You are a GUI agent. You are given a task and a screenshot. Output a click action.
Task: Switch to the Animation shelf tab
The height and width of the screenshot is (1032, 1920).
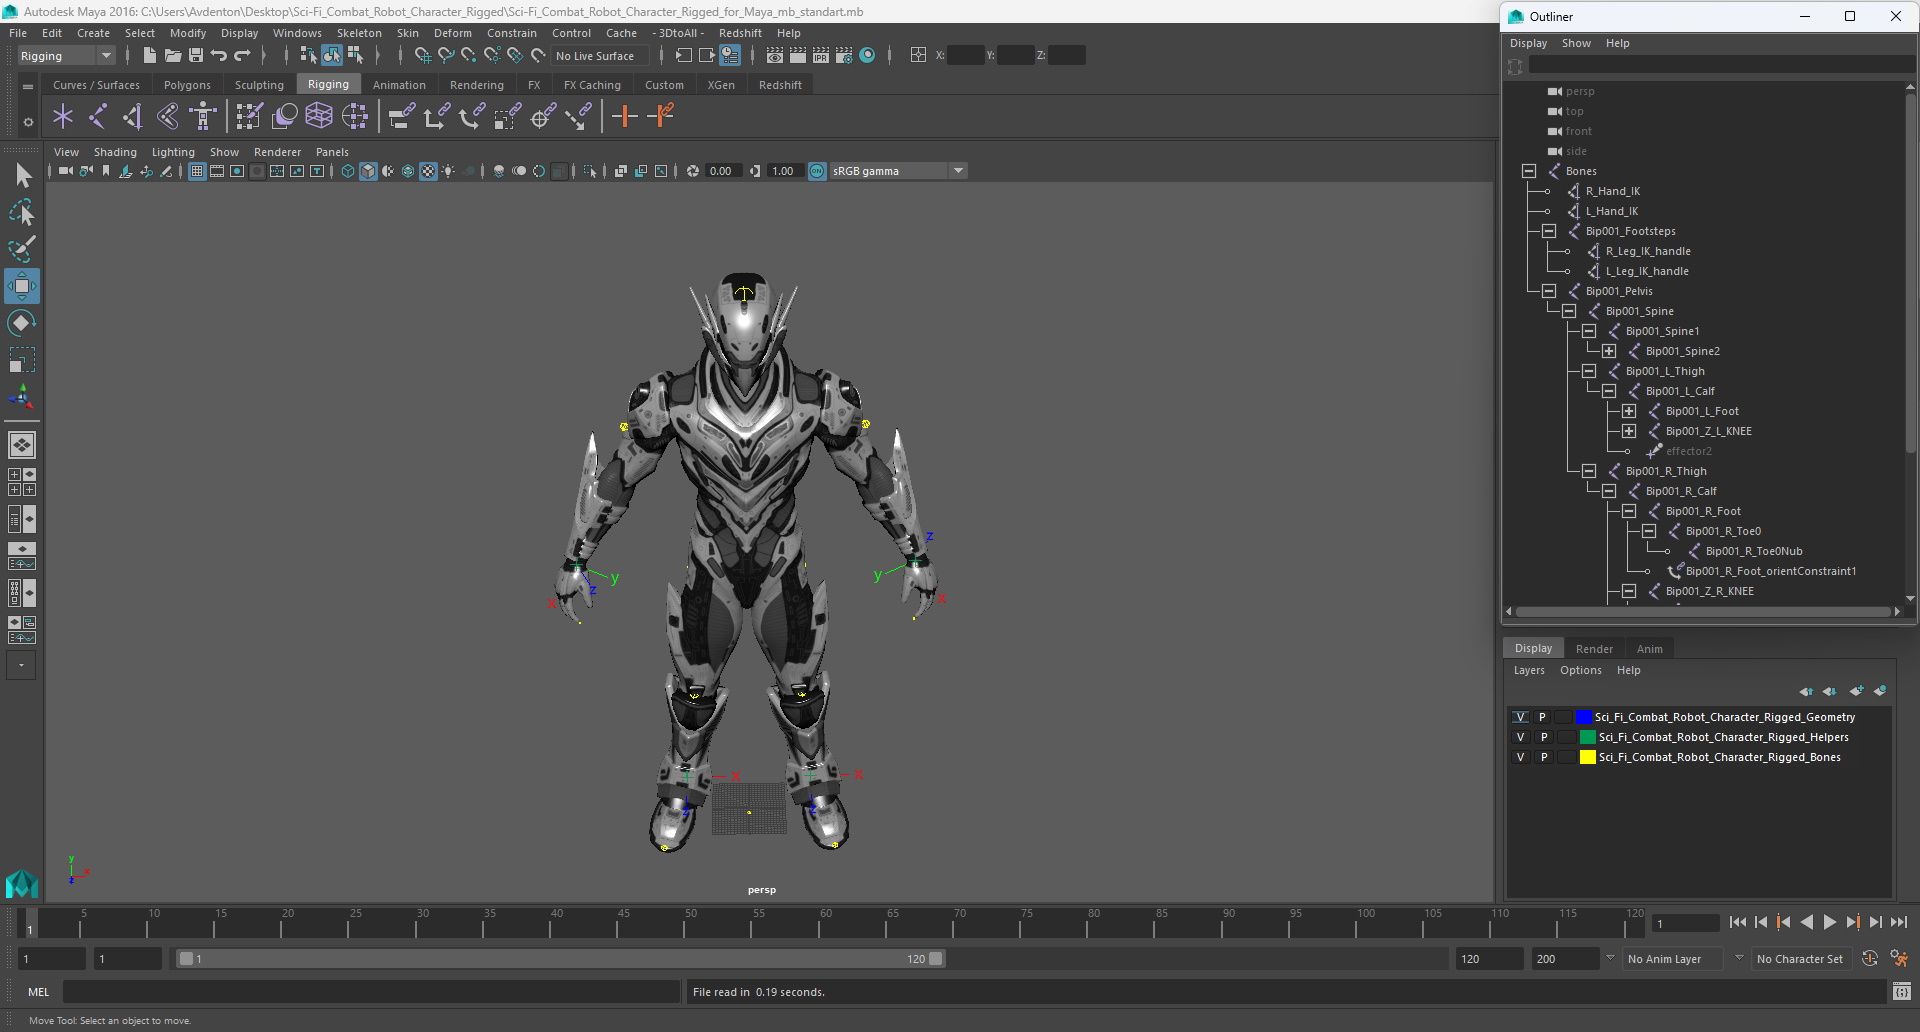tap(399, 85)
